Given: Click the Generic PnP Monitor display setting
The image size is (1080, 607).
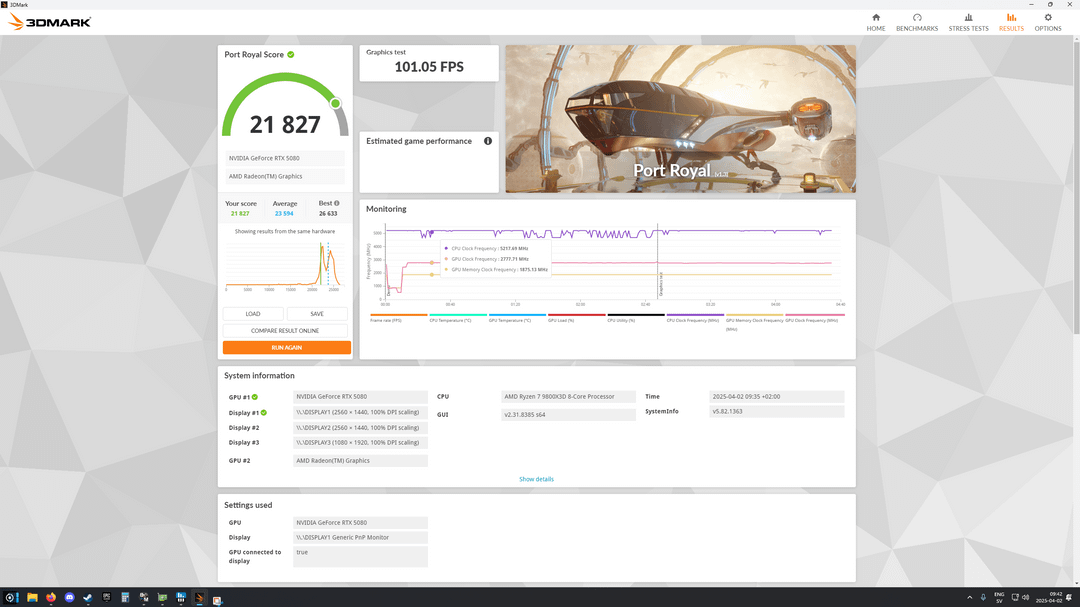Looking at the screenshot, I should tap(360, 537).
